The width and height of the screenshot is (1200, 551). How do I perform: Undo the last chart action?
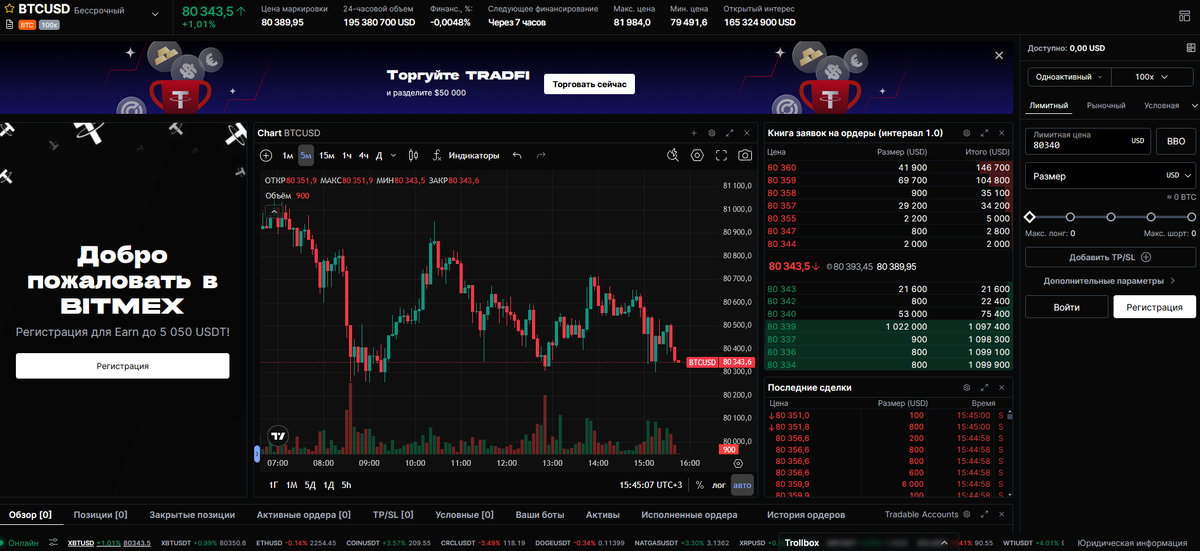click(x=517, y=155)
